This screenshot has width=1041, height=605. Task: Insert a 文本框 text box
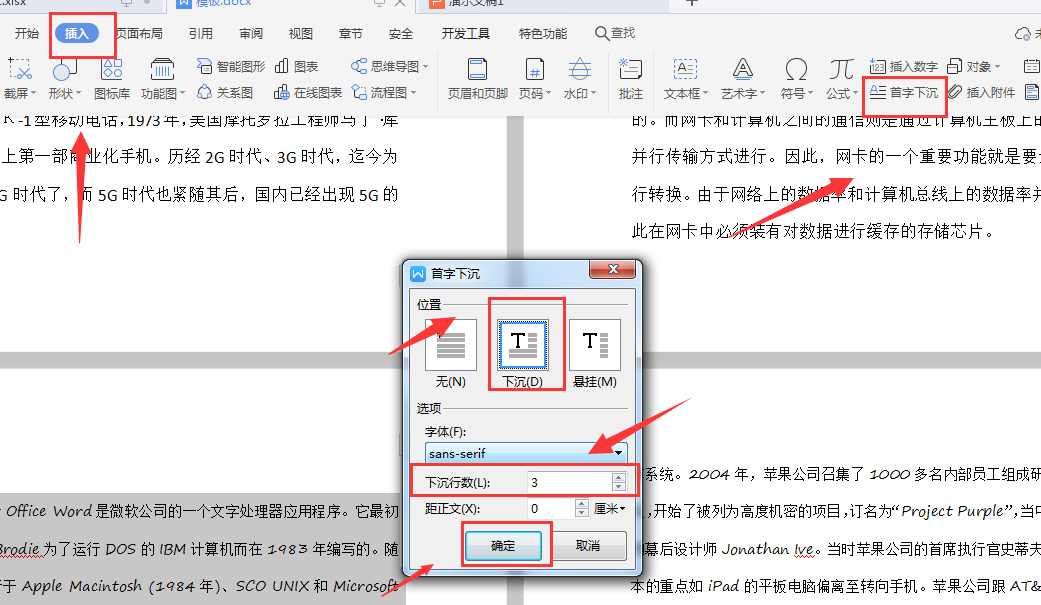[x=686, y=78]
